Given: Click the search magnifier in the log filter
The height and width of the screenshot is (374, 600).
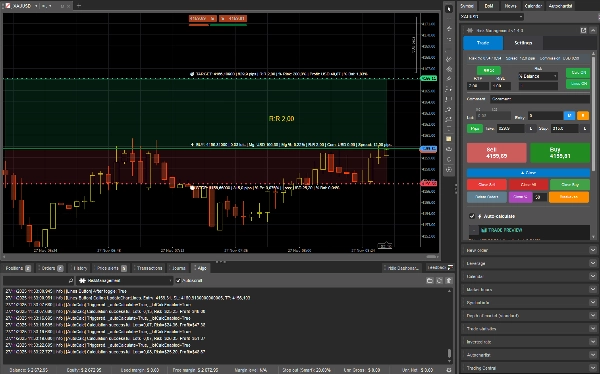Looking at the screenshot, I should tap(70, 281).
